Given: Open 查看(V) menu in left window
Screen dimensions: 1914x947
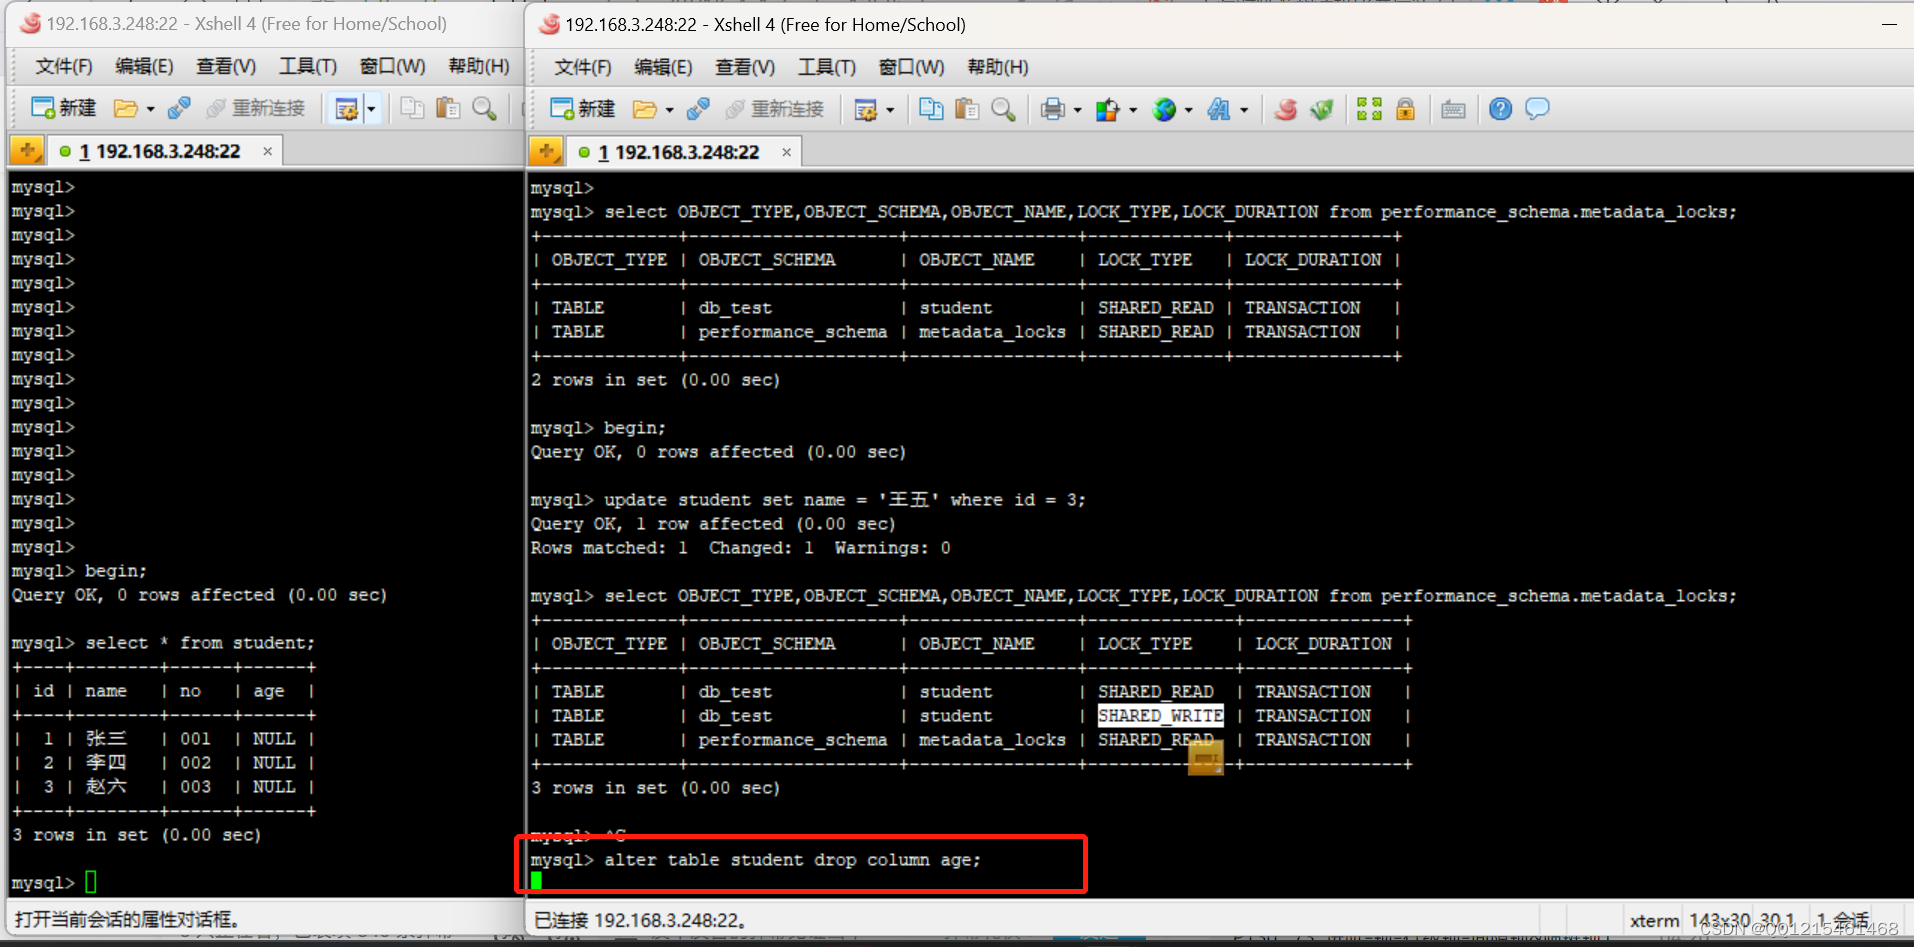Looking at the screenshot, I should 226,66.
